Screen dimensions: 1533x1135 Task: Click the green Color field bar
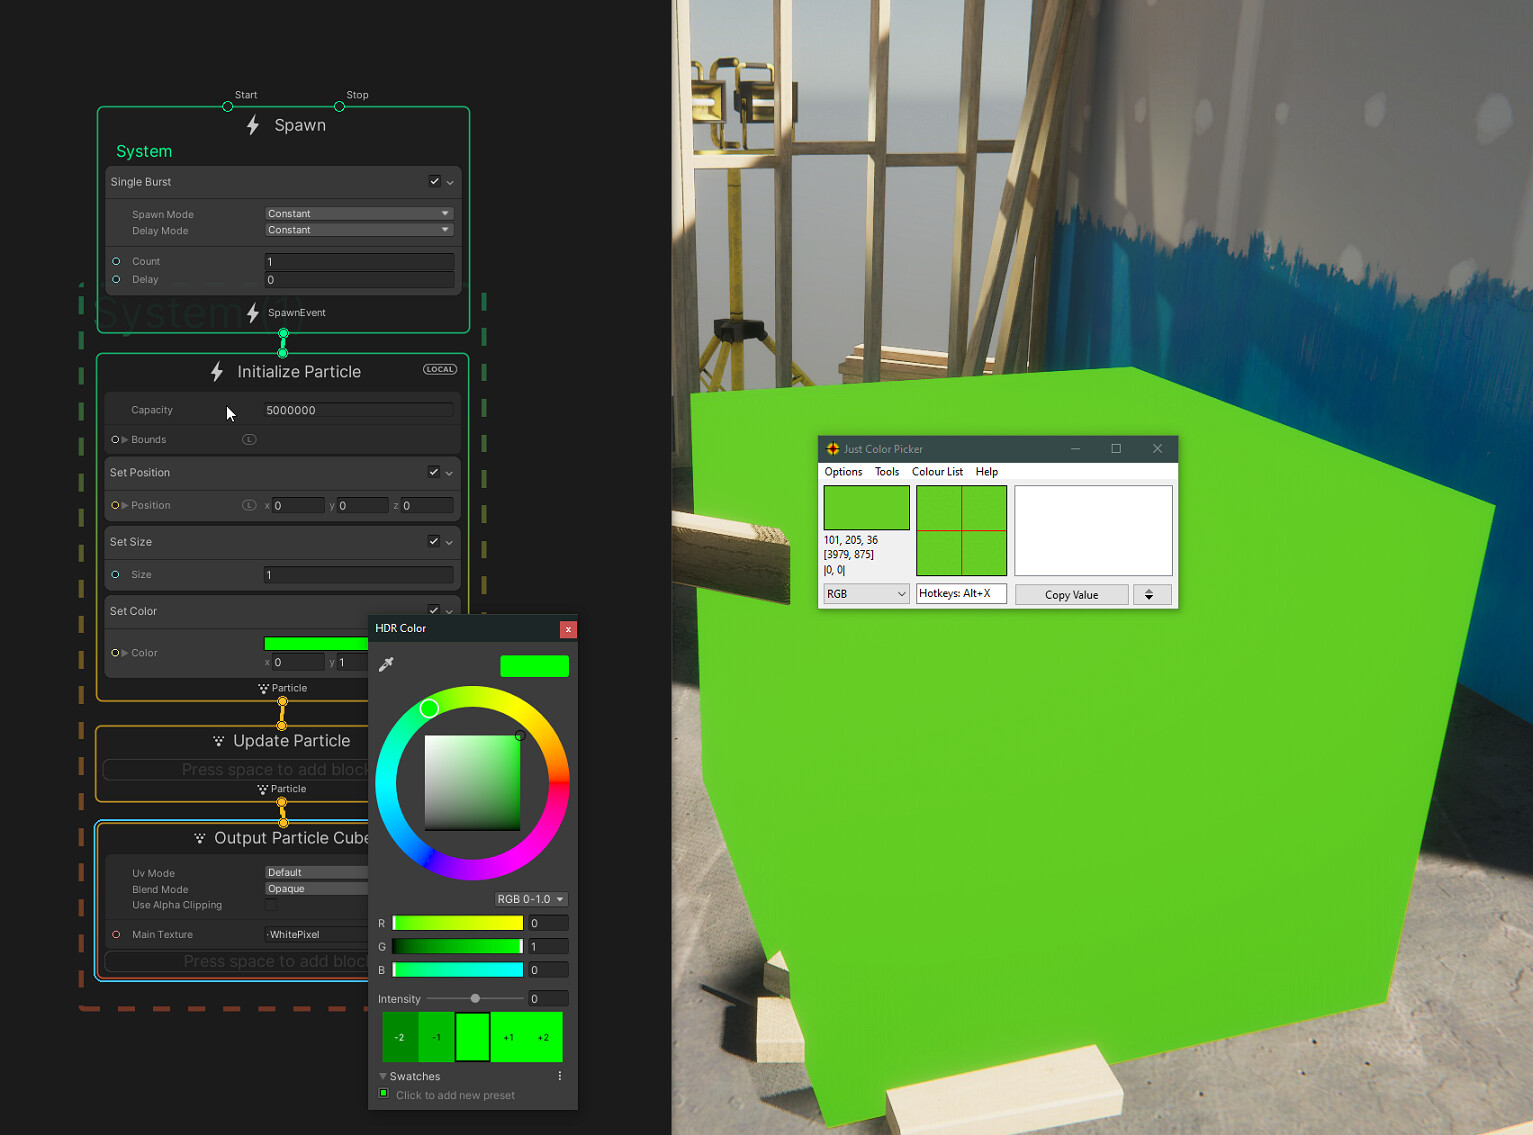[x=316, y=644]
